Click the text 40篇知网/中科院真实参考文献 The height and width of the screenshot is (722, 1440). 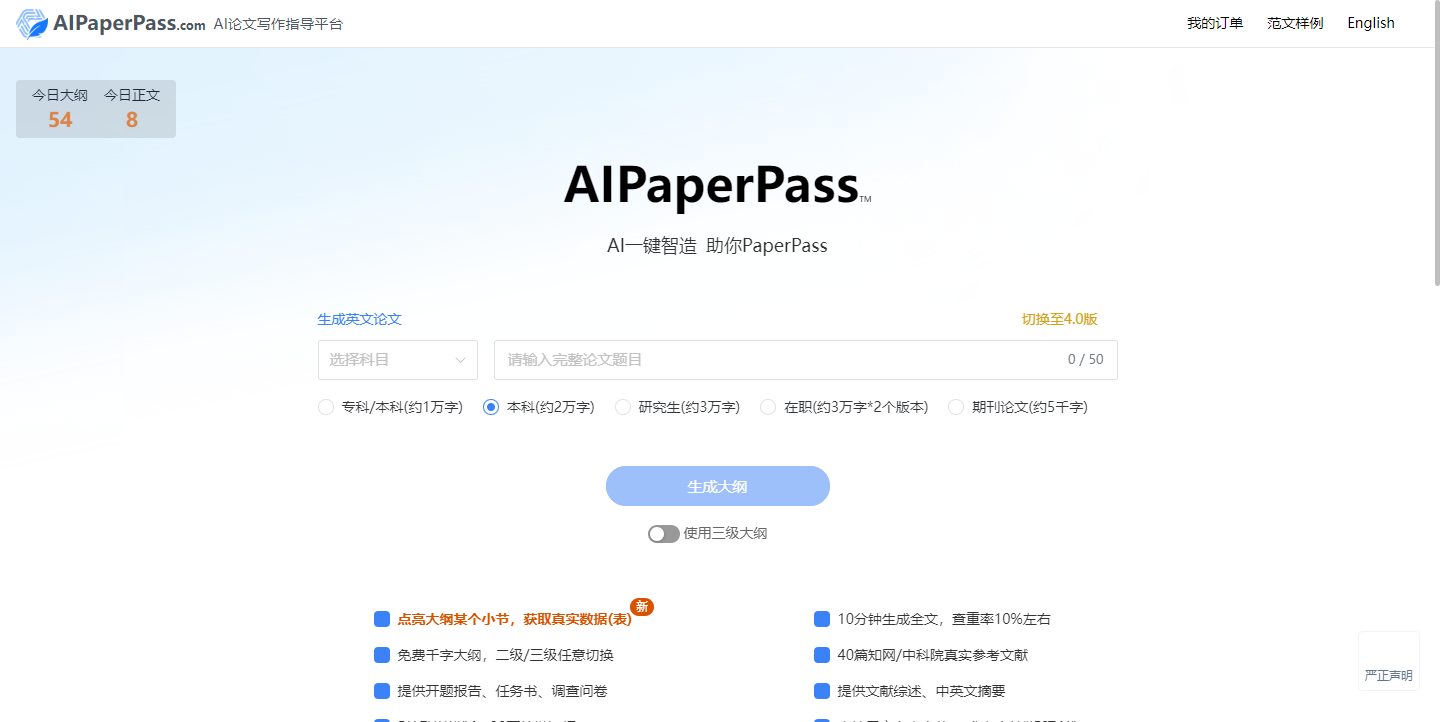click(x=932, y=655)
